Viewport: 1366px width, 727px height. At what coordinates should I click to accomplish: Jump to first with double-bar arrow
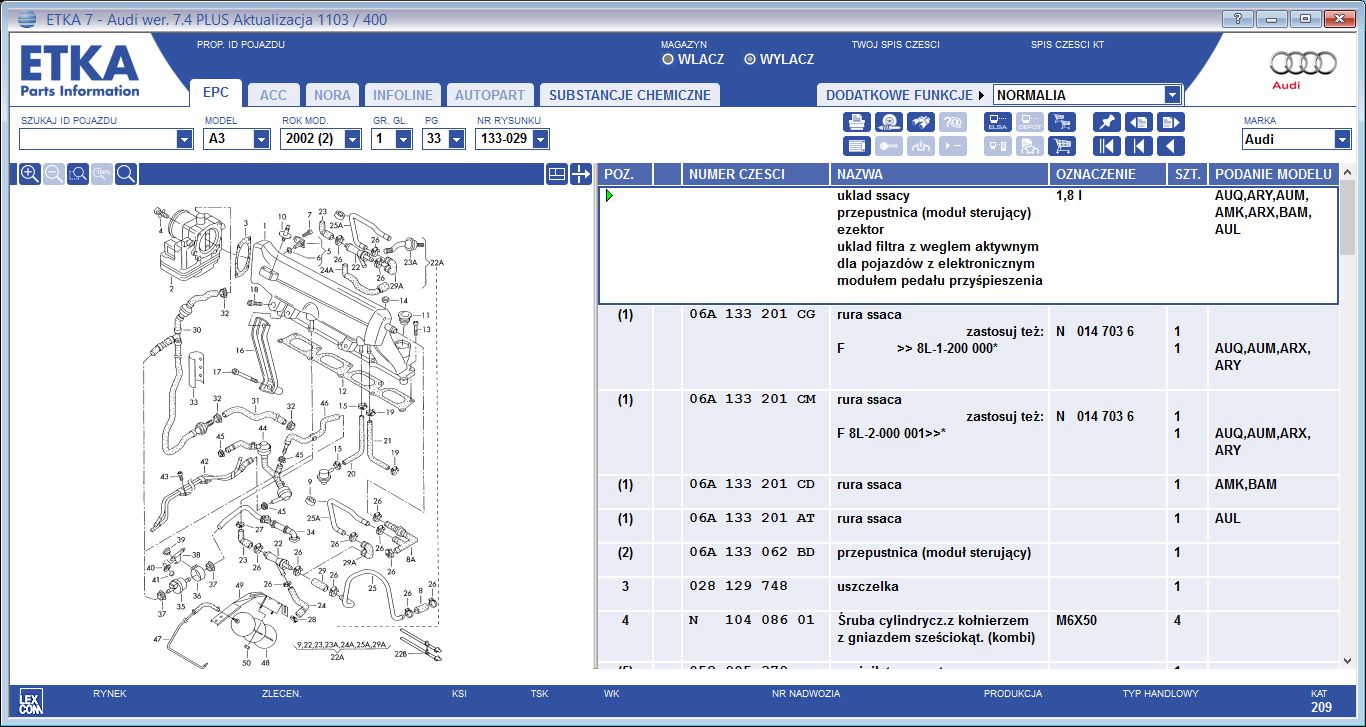pyautogui.click(x=1106, y=146)
